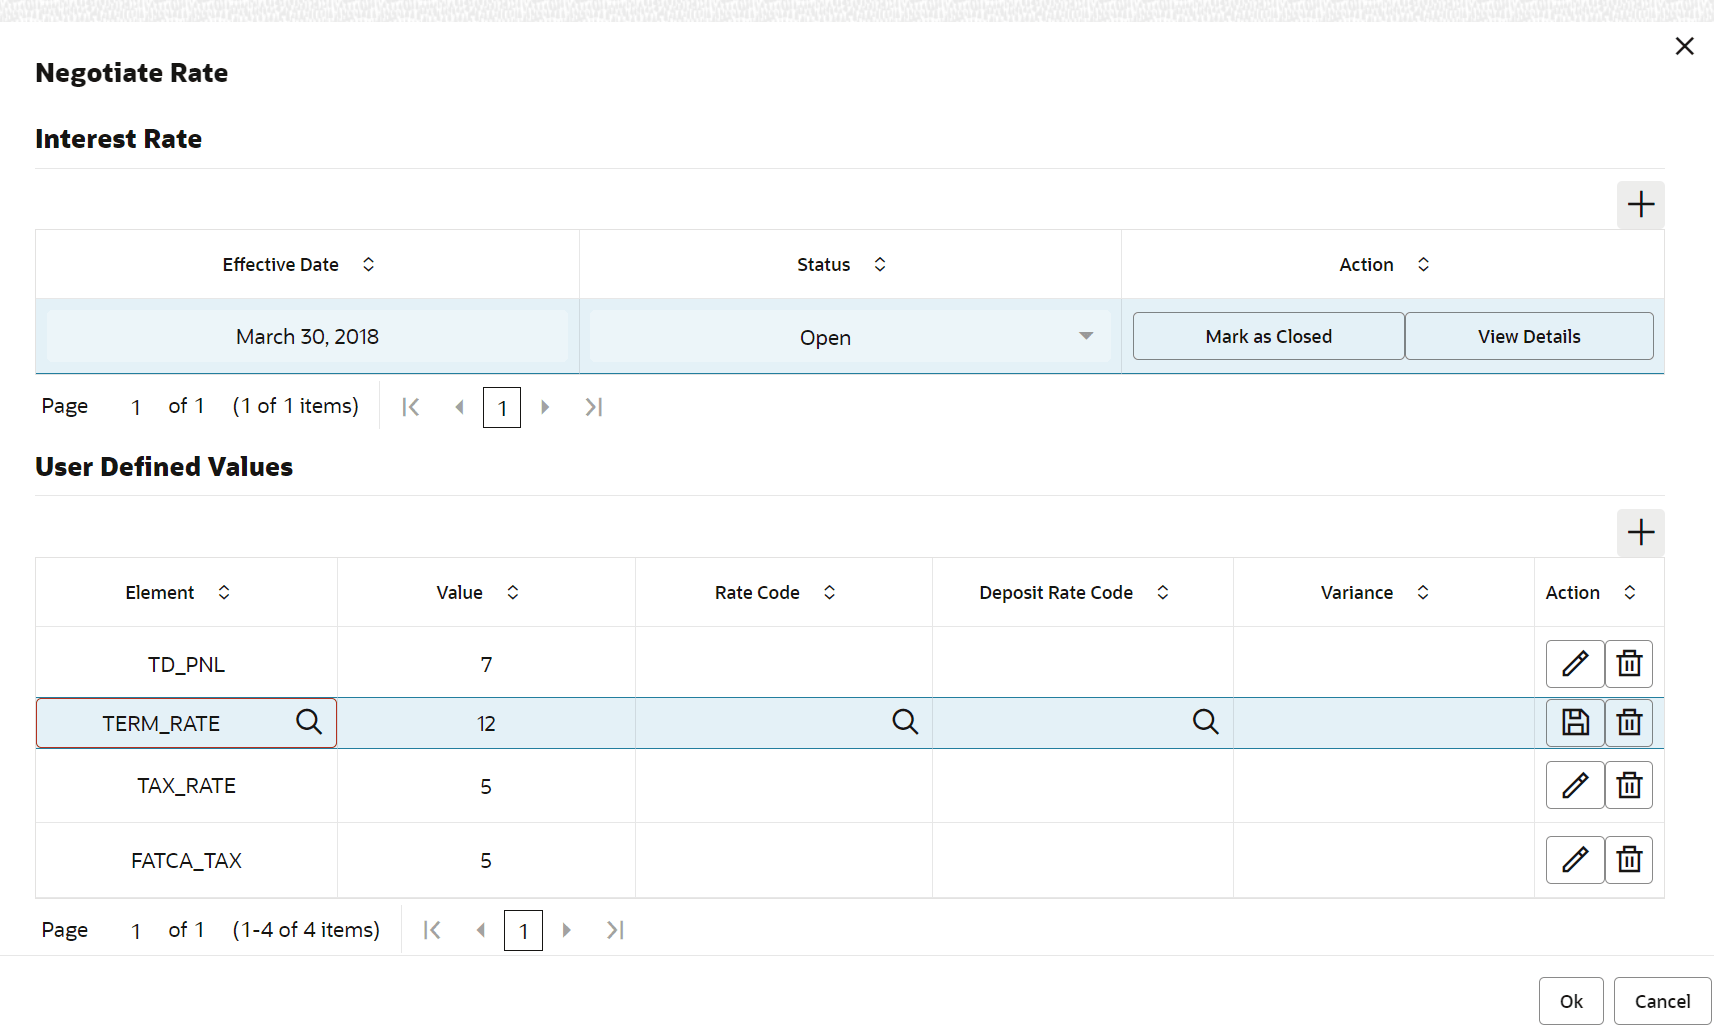1715x1028 pixels.
Task: Go to last page of User Defined Values
Action: (x=615, y=931)
